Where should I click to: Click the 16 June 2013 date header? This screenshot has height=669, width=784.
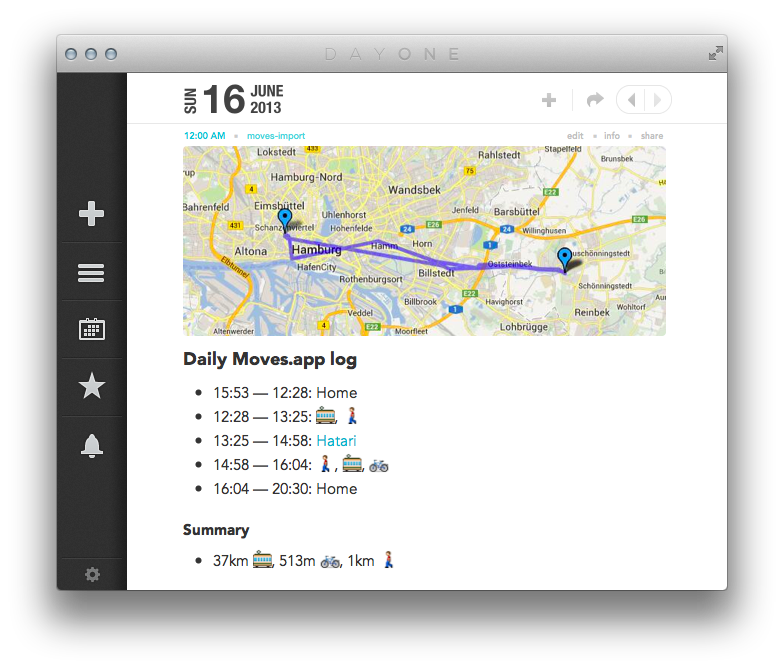click(x=233, y=99)
